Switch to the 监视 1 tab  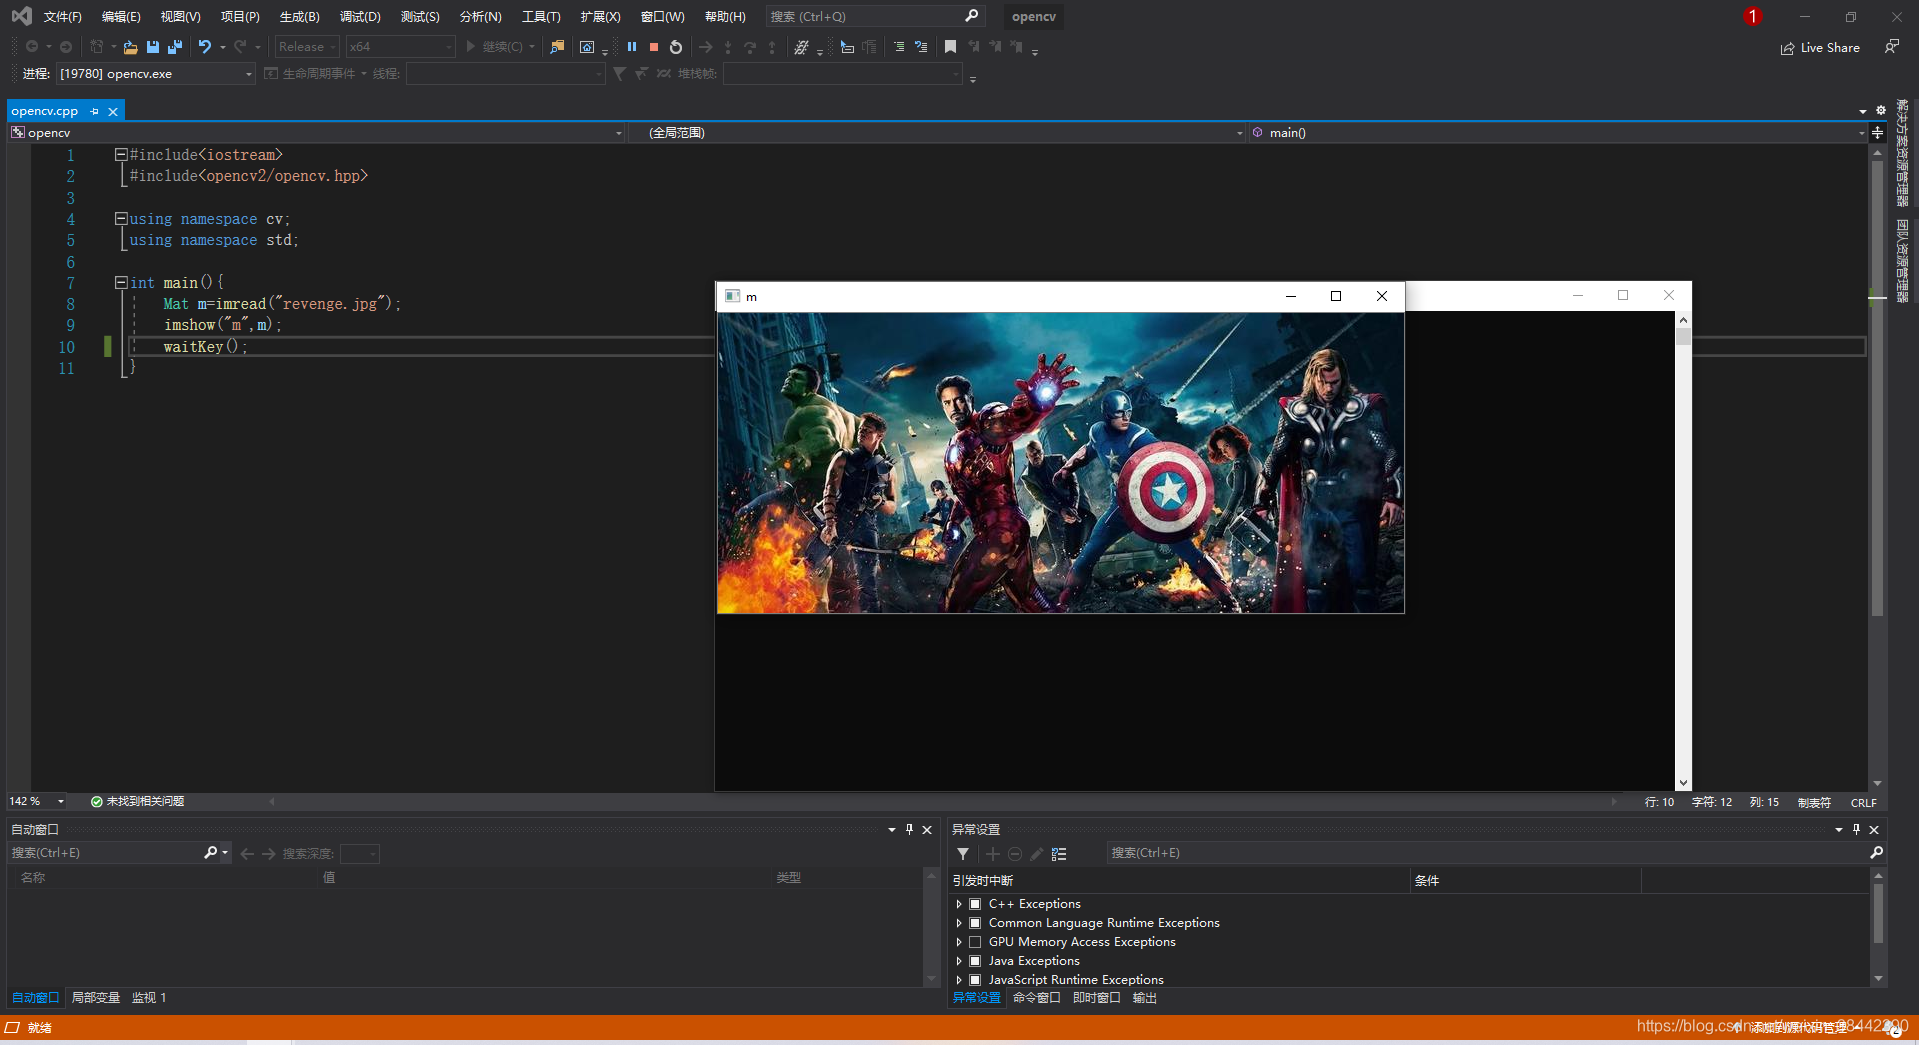[x=149, y=997]
